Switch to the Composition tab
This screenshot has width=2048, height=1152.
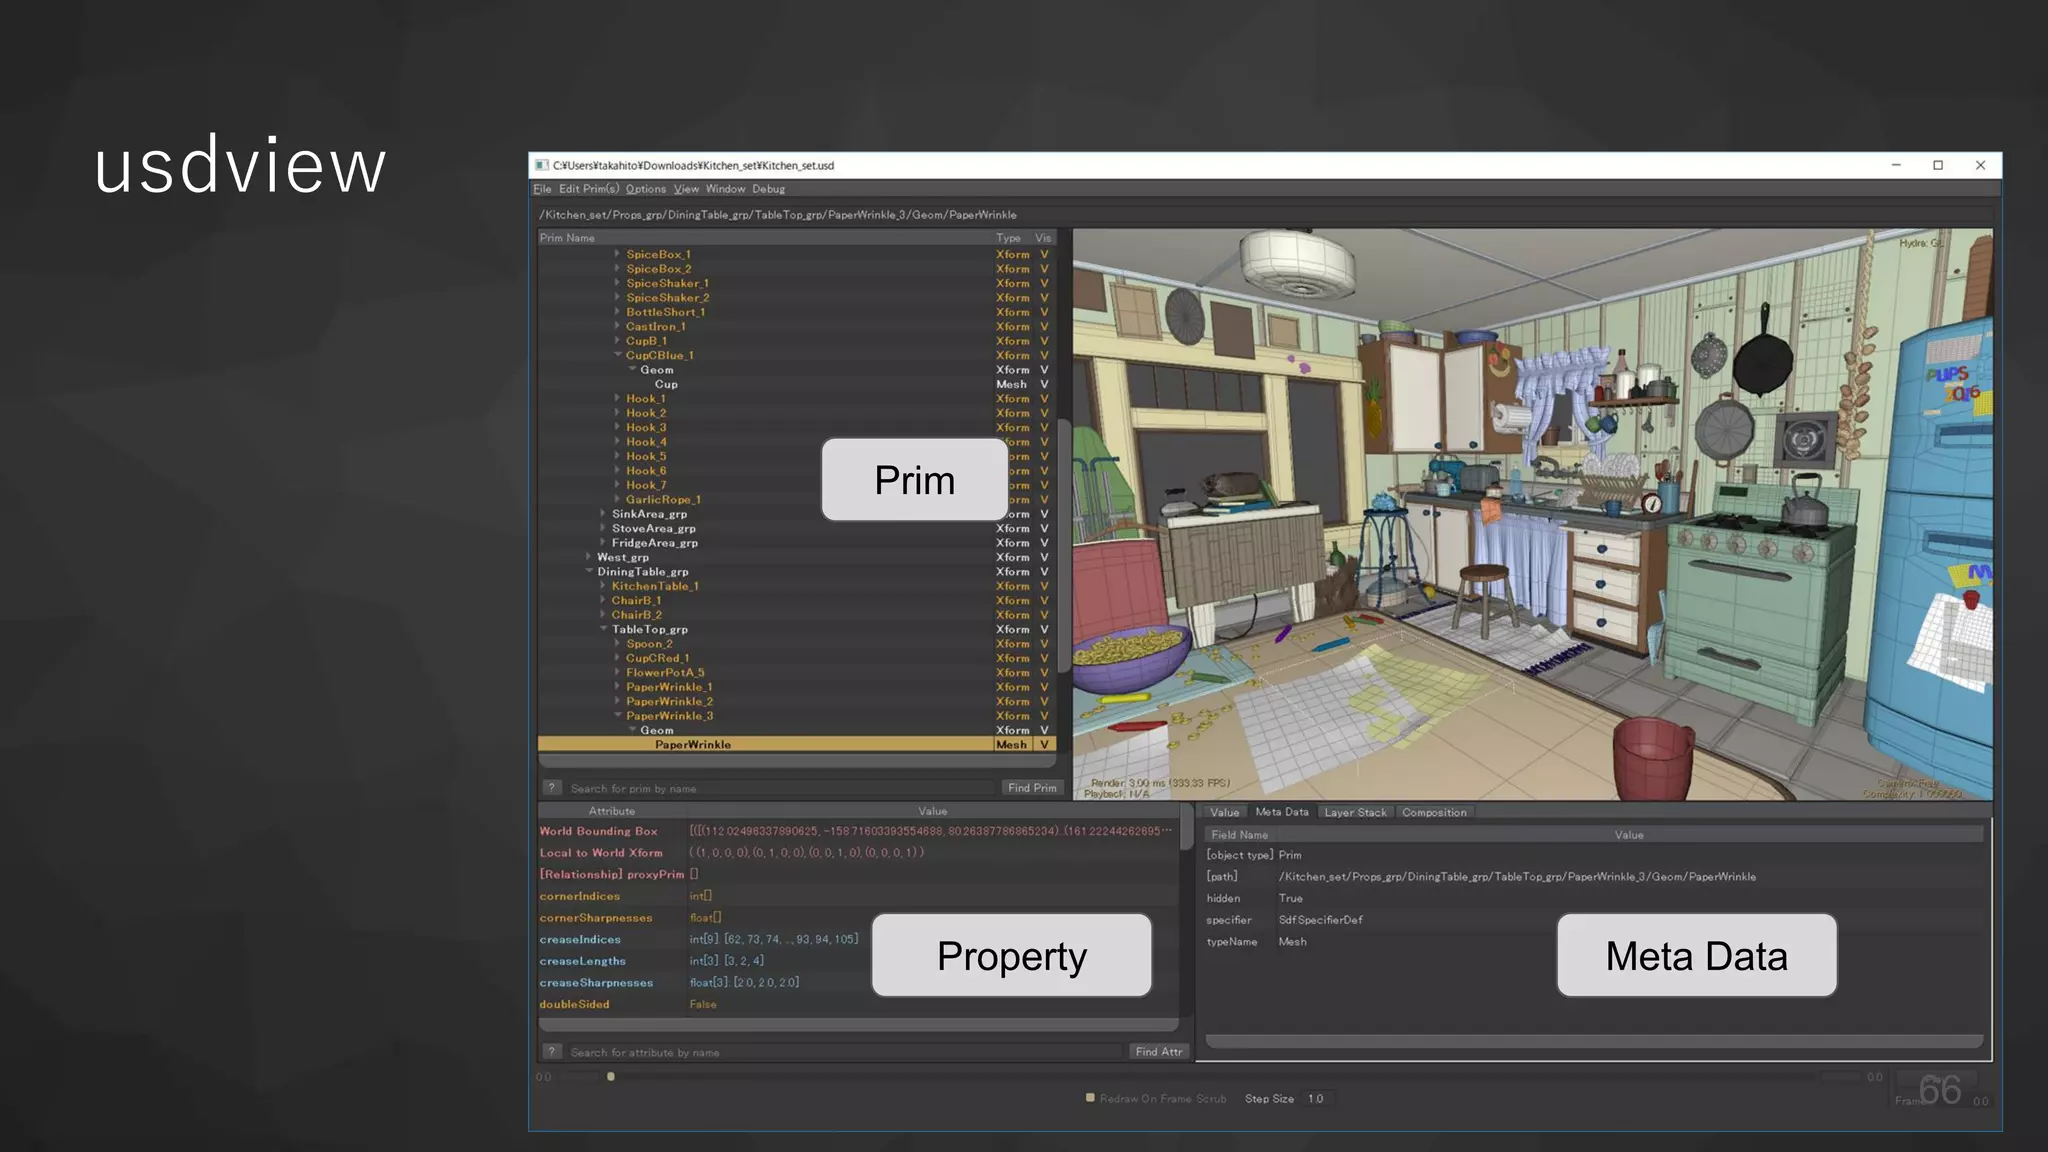[1434, 812]
